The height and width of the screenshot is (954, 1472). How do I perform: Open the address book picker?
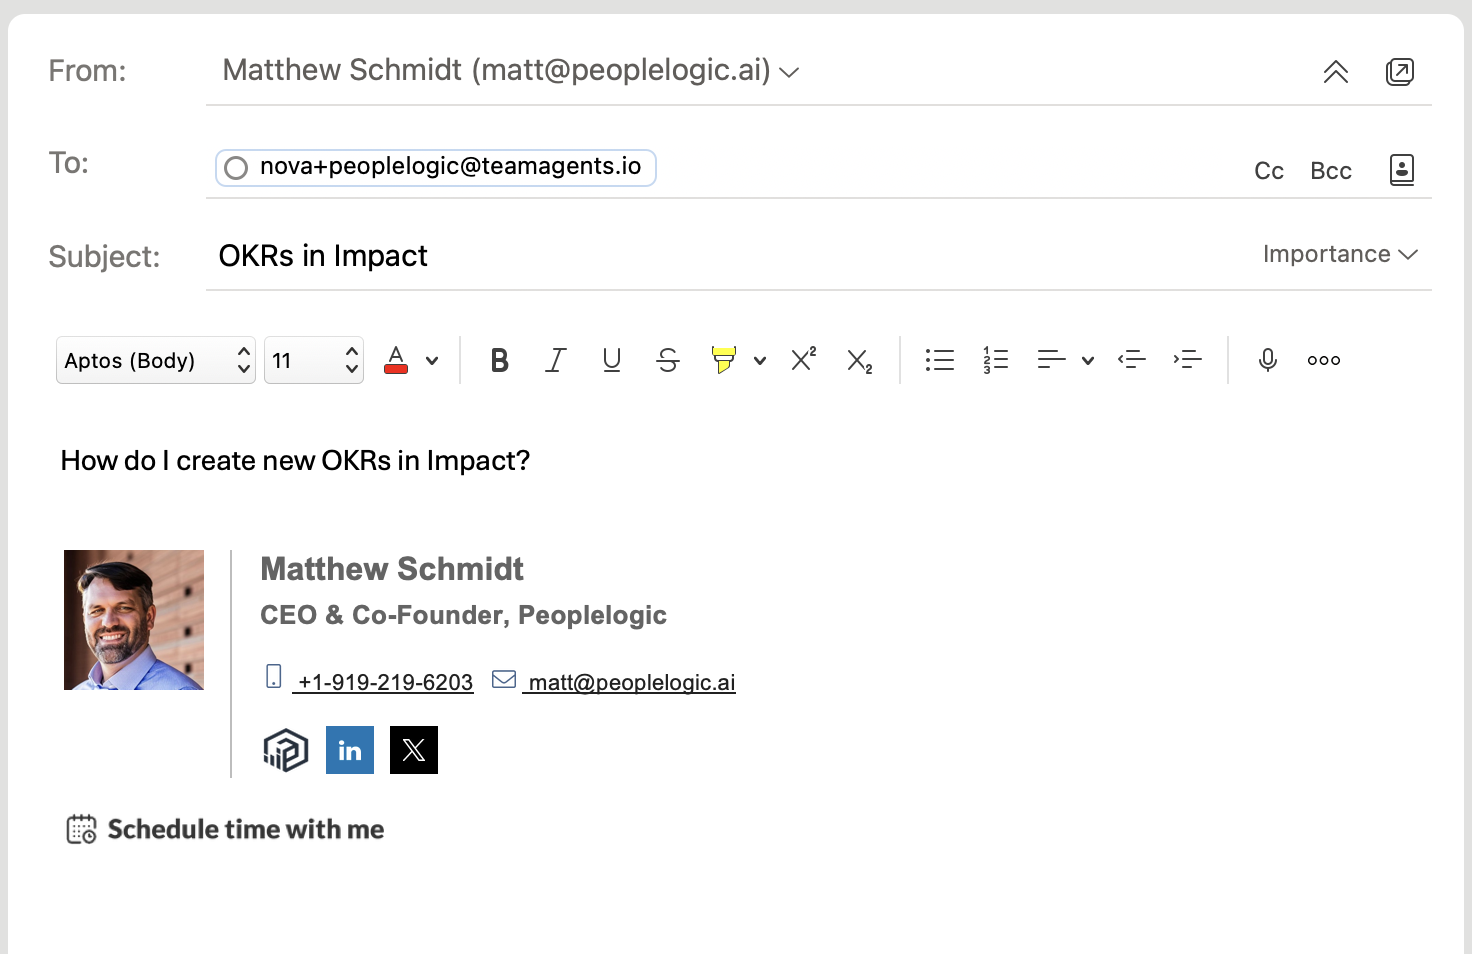1401,170
